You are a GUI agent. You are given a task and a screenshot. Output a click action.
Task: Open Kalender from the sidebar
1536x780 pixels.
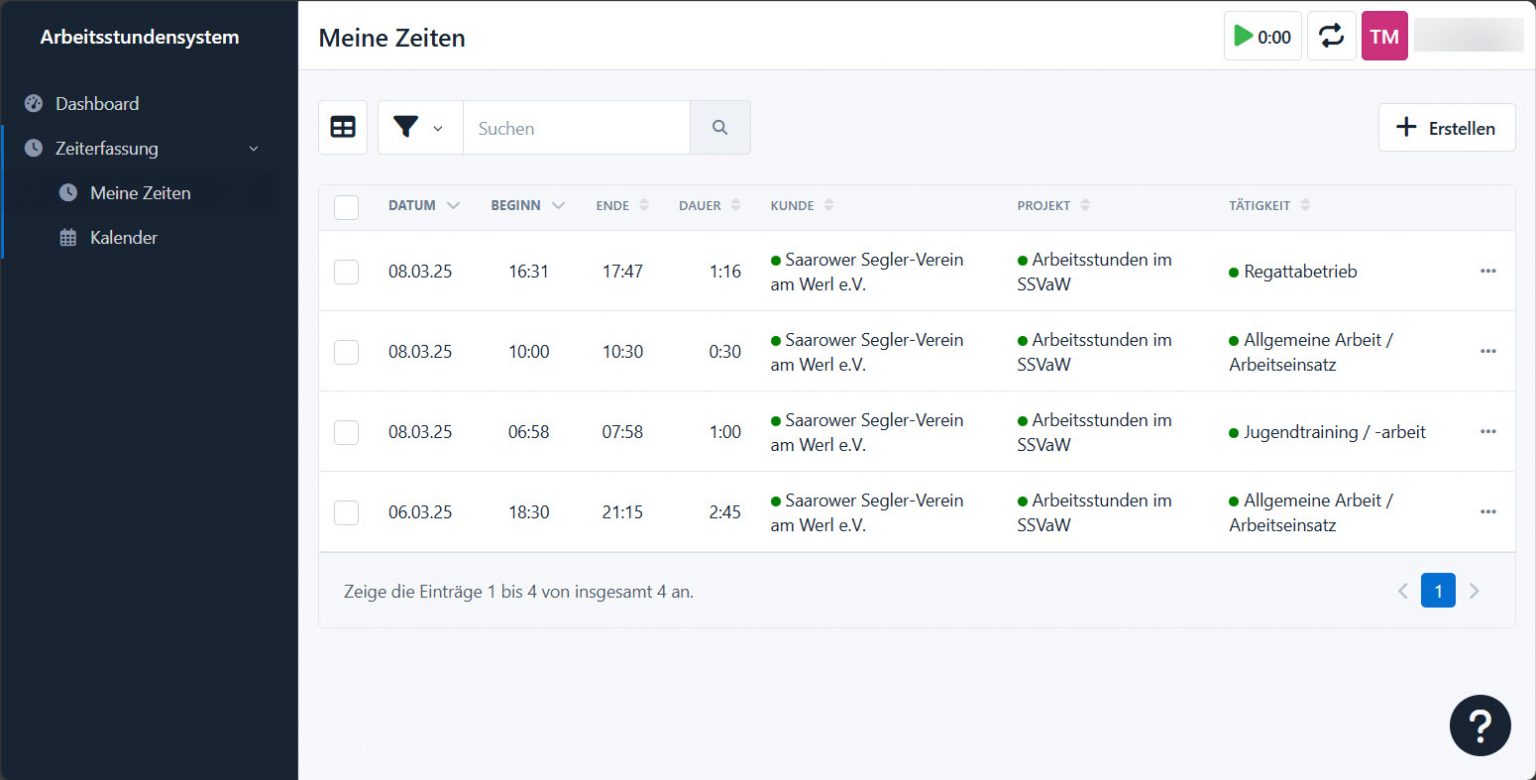[x=123, y=238]
